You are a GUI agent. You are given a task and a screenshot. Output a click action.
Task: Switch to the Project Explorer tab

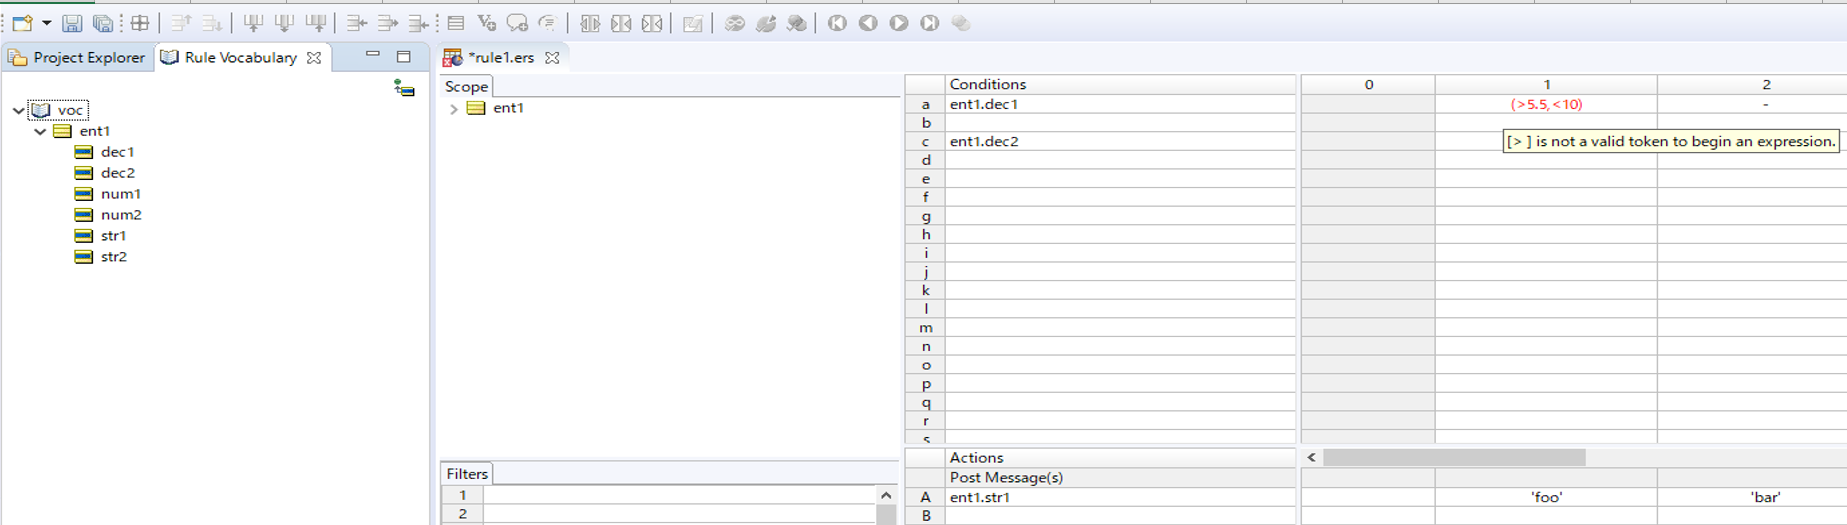tap(77, 57)
